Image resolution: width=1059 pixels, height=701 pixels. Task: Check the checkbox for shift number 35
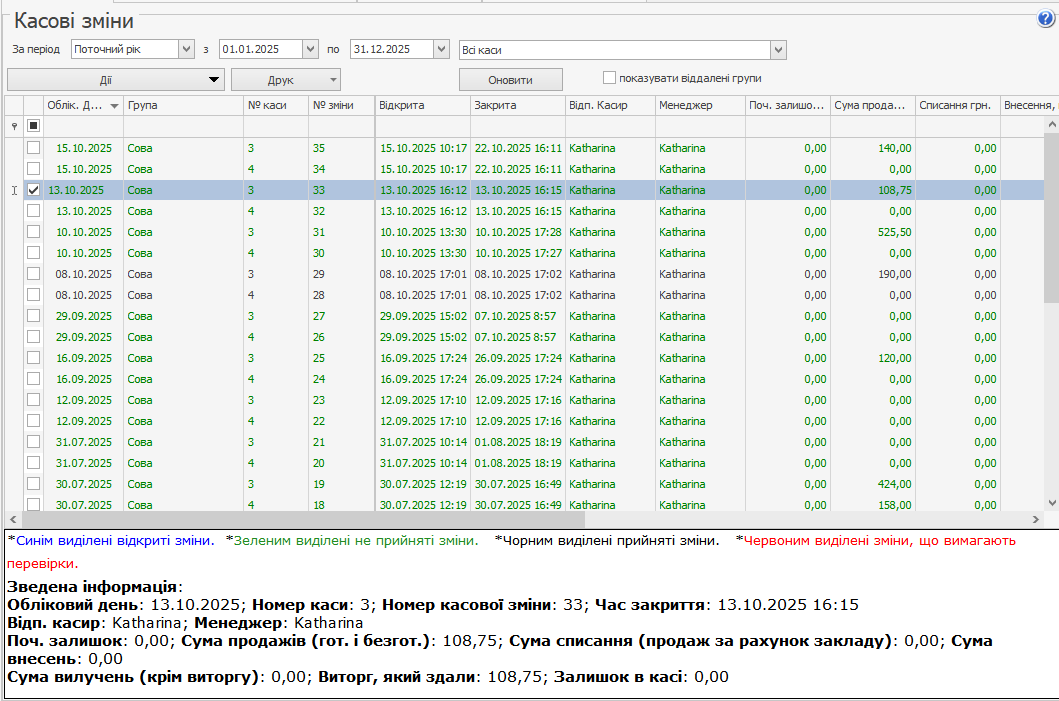pyautogui.click(x=33, y=148)
